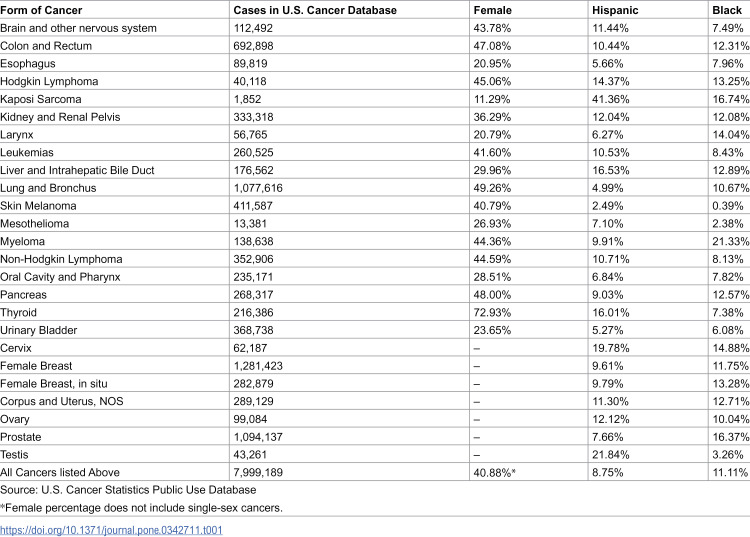Click the Black column header
Image resolution: width=750 pixels, height=537 pixels.
point(727,10)
